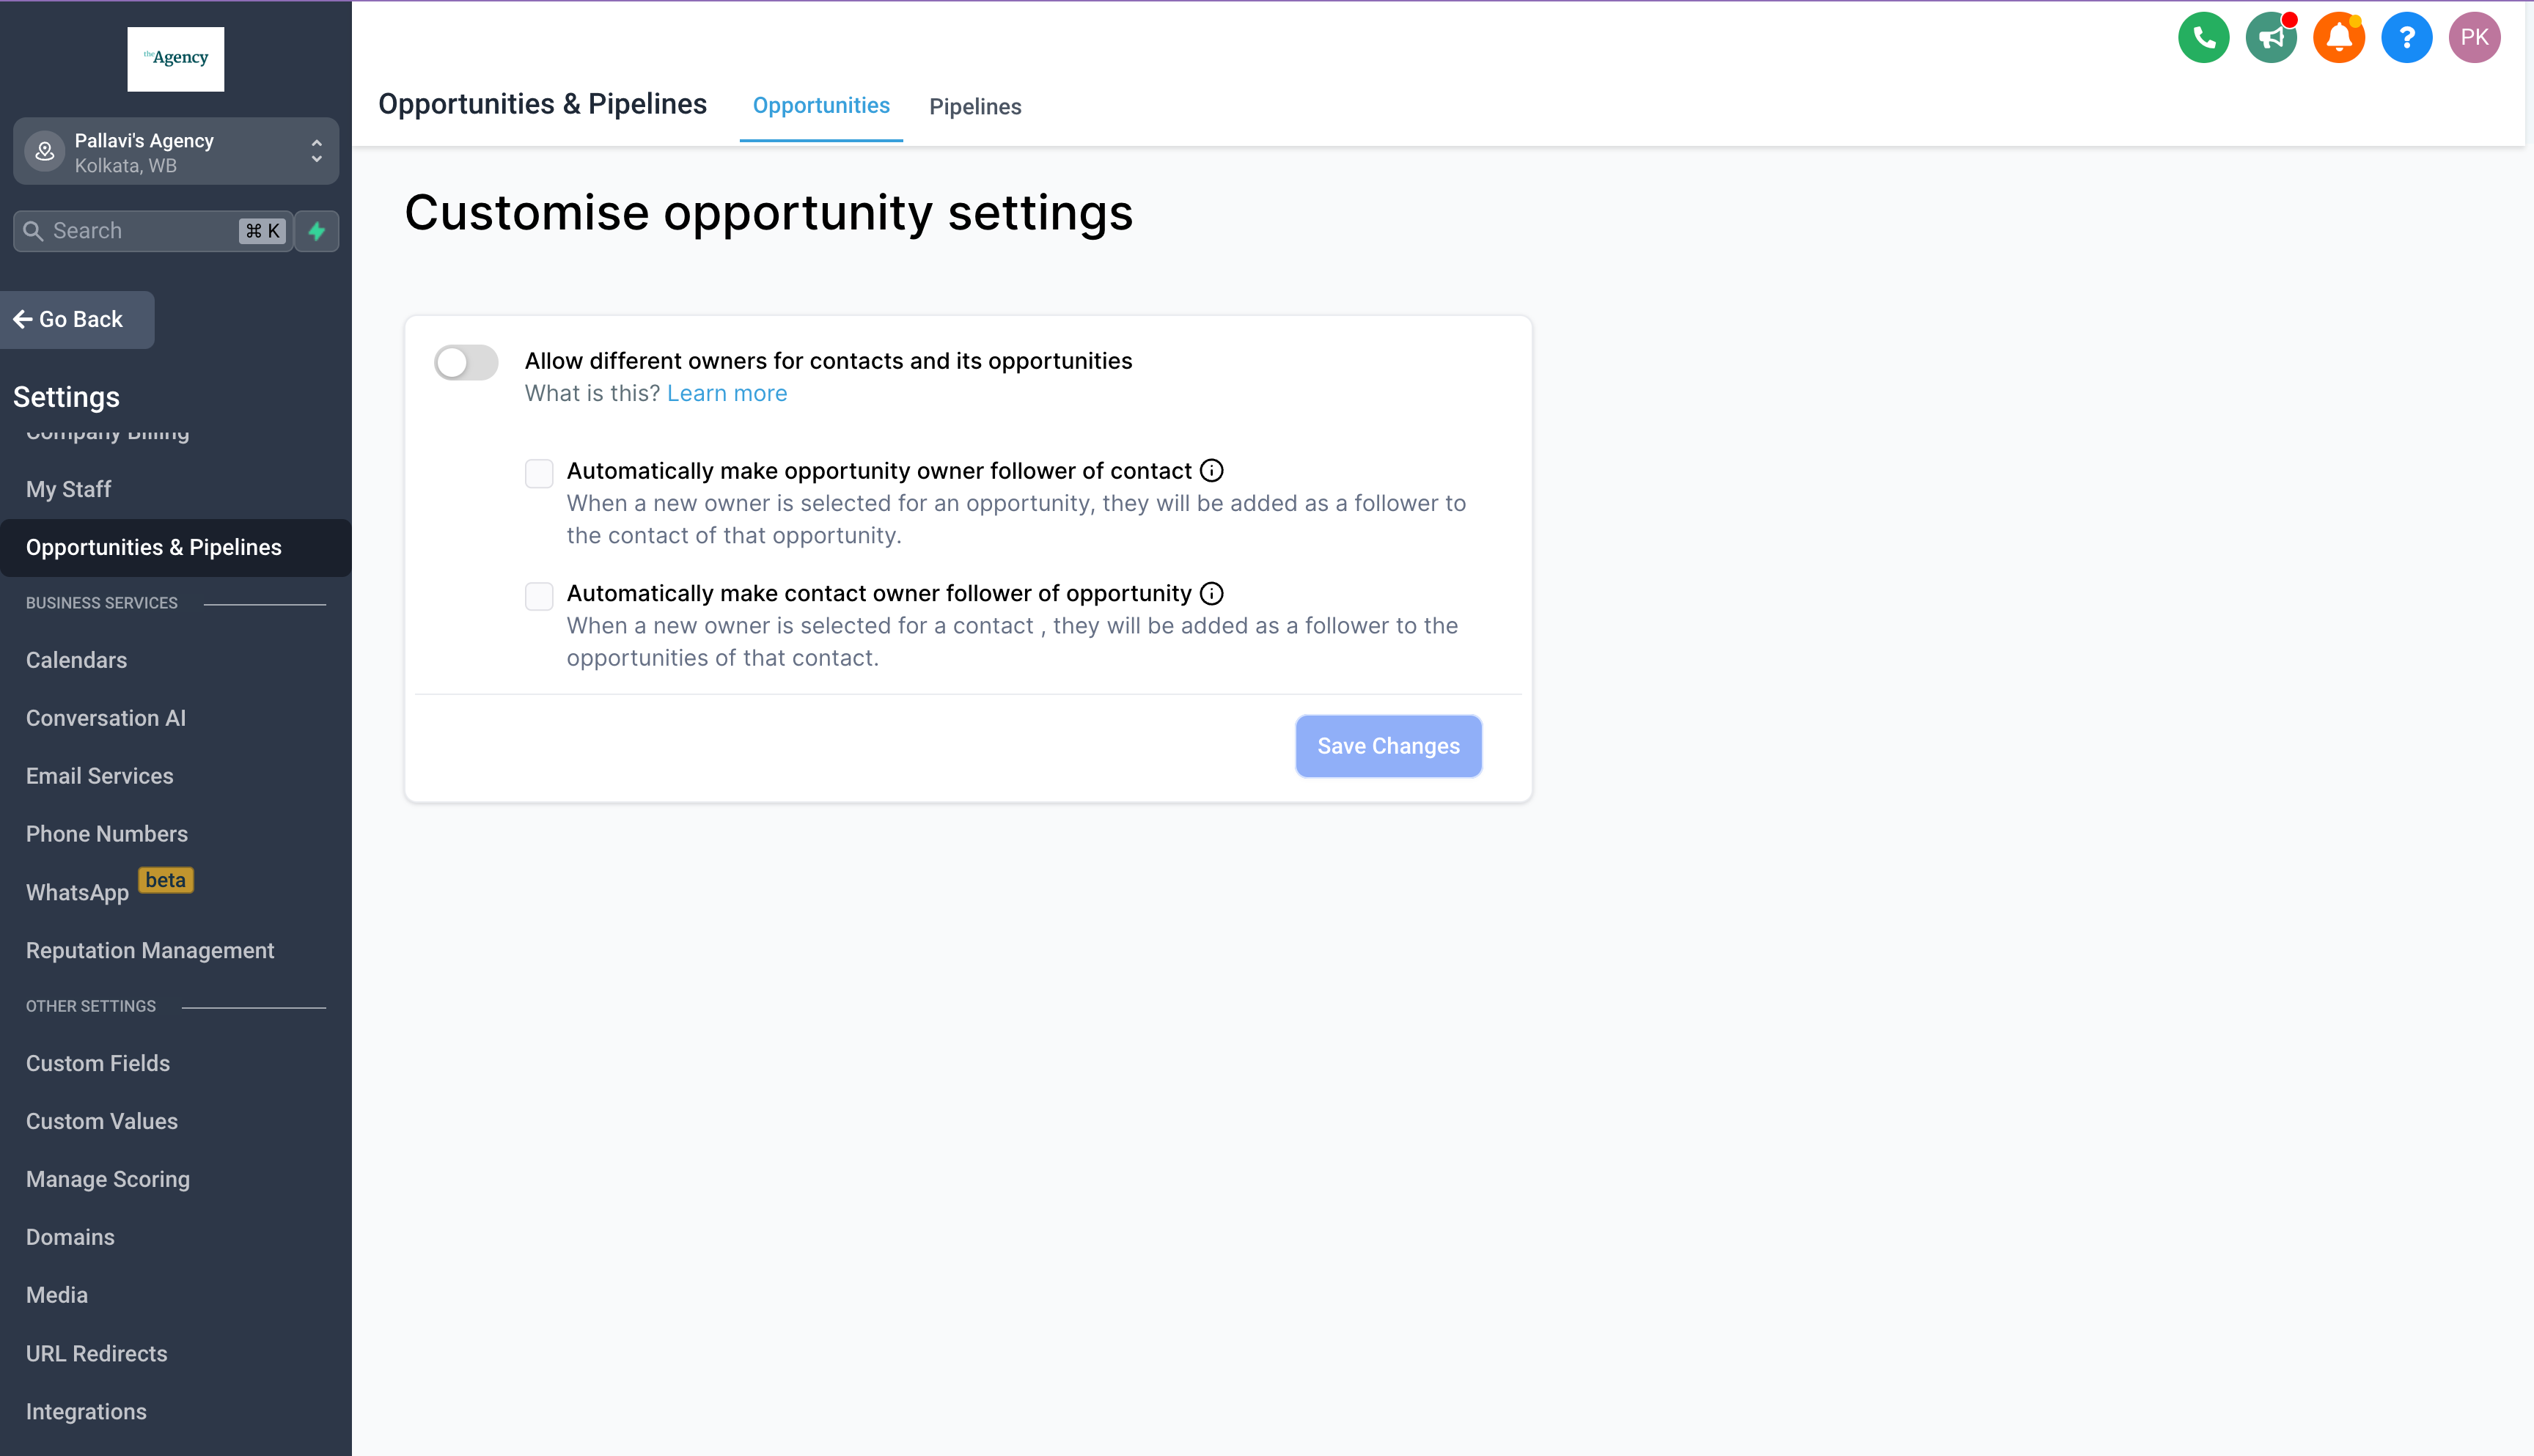Click the green lightning quick actions icon
The image size is (2534, 1456).
pos(317,231)
